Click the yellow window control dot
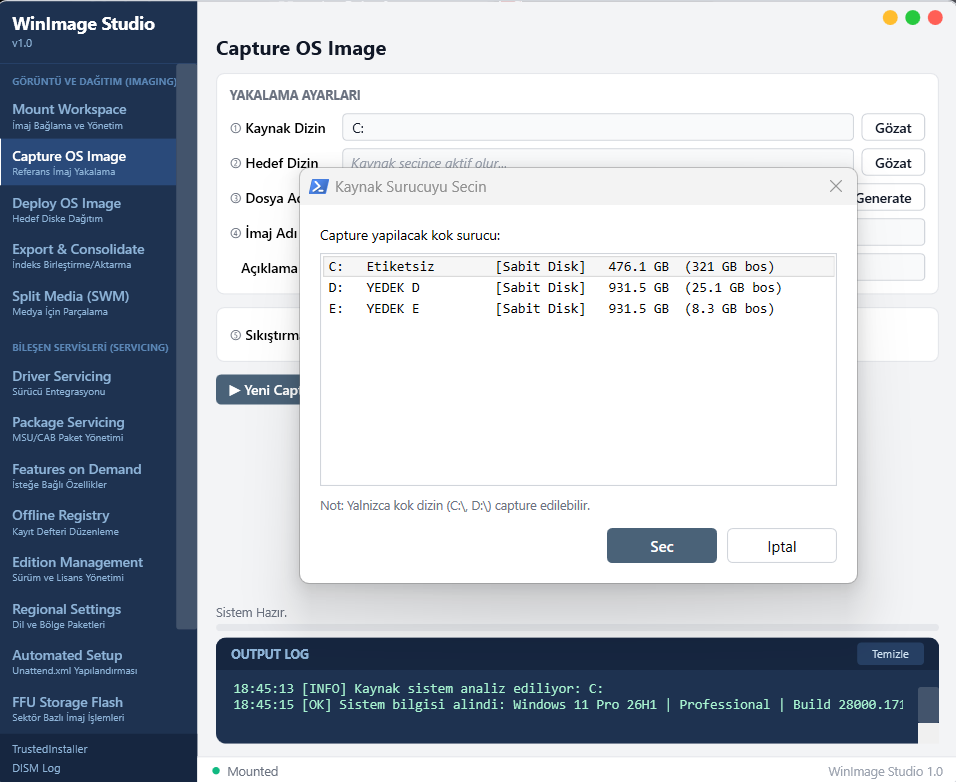The width and height of the screenshot is (956, 782). coord(890,18)
